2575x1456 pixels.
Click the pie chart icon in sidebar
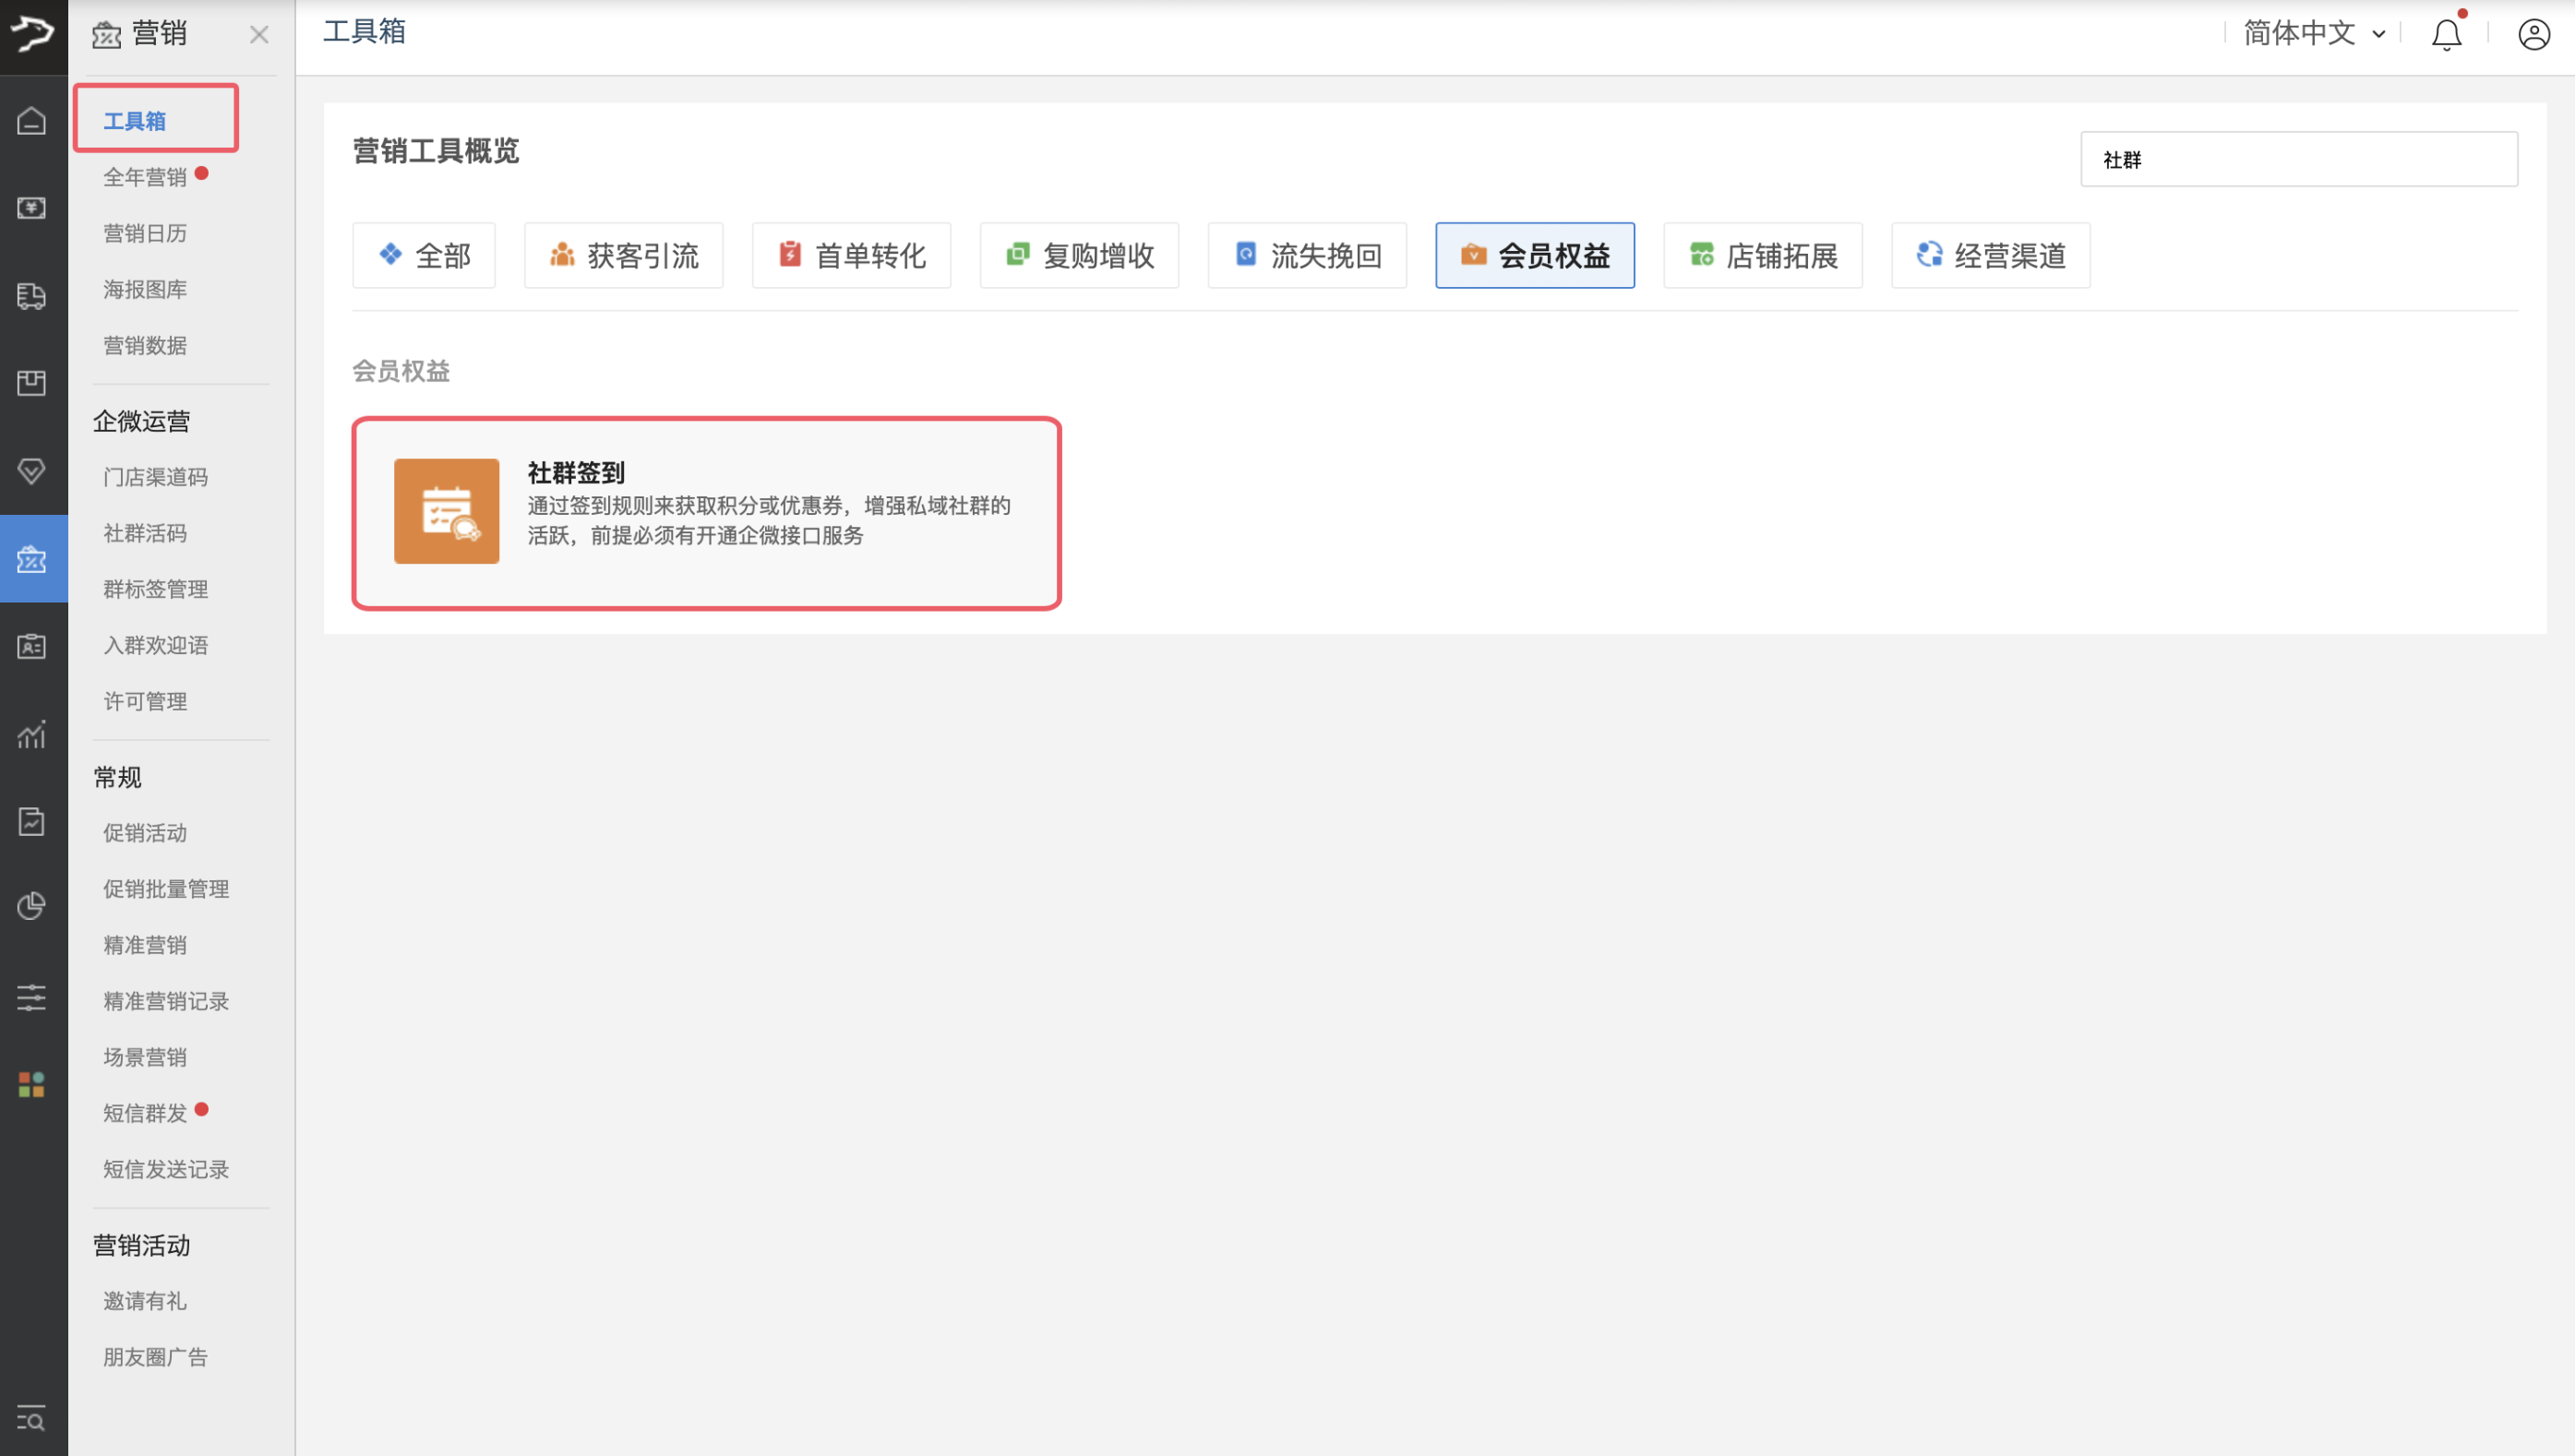pyautogui.click(x=32, y=906)
